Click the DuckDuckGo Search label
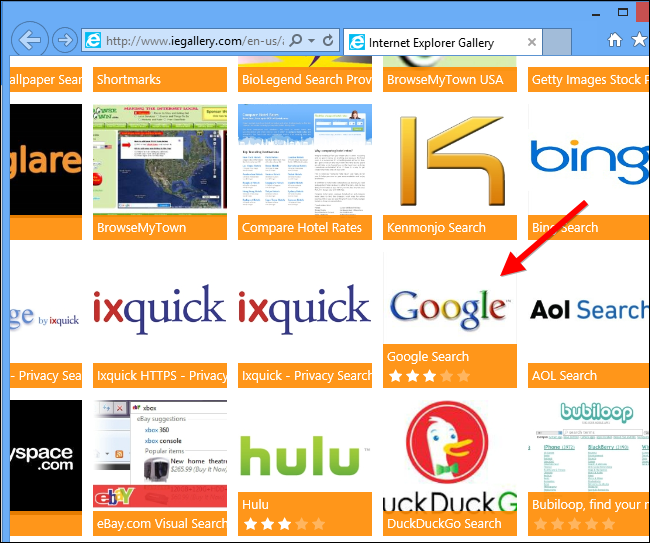Screen dimensions: 650x543 pos(444,524)
